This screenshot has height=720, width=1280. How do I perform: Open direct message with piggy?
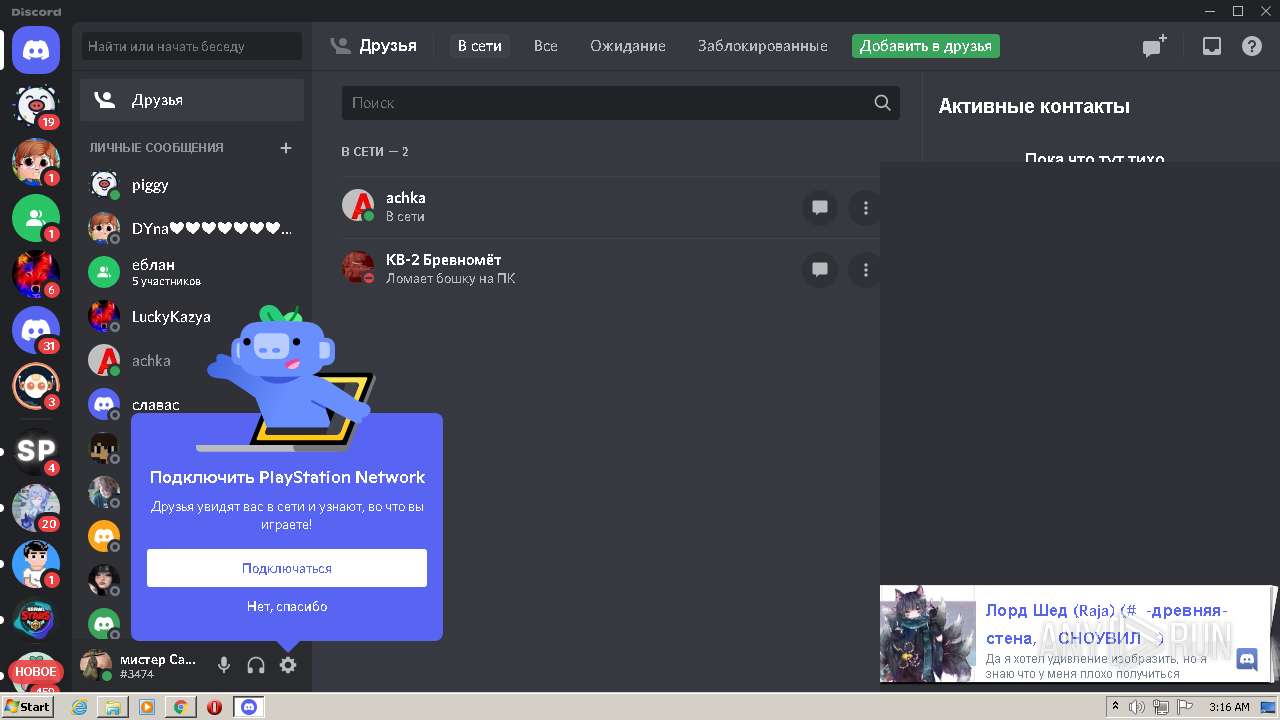click(x=192, y=185)
